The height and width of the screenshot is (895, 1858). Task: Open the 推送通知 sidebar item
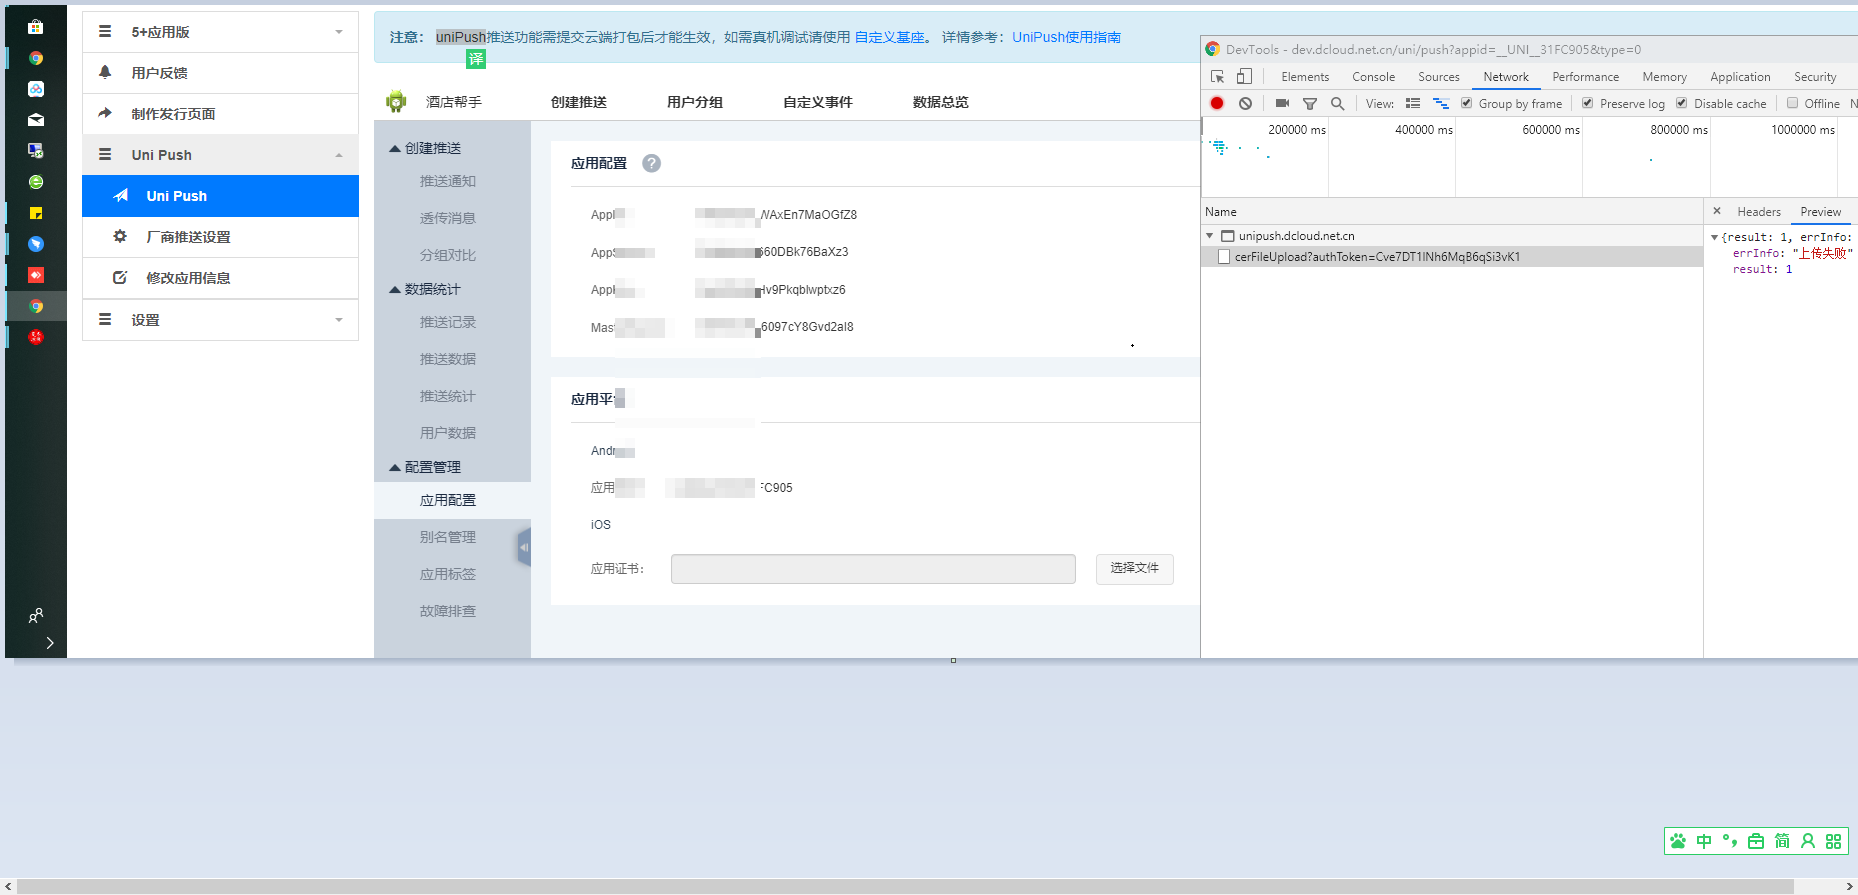448,181
